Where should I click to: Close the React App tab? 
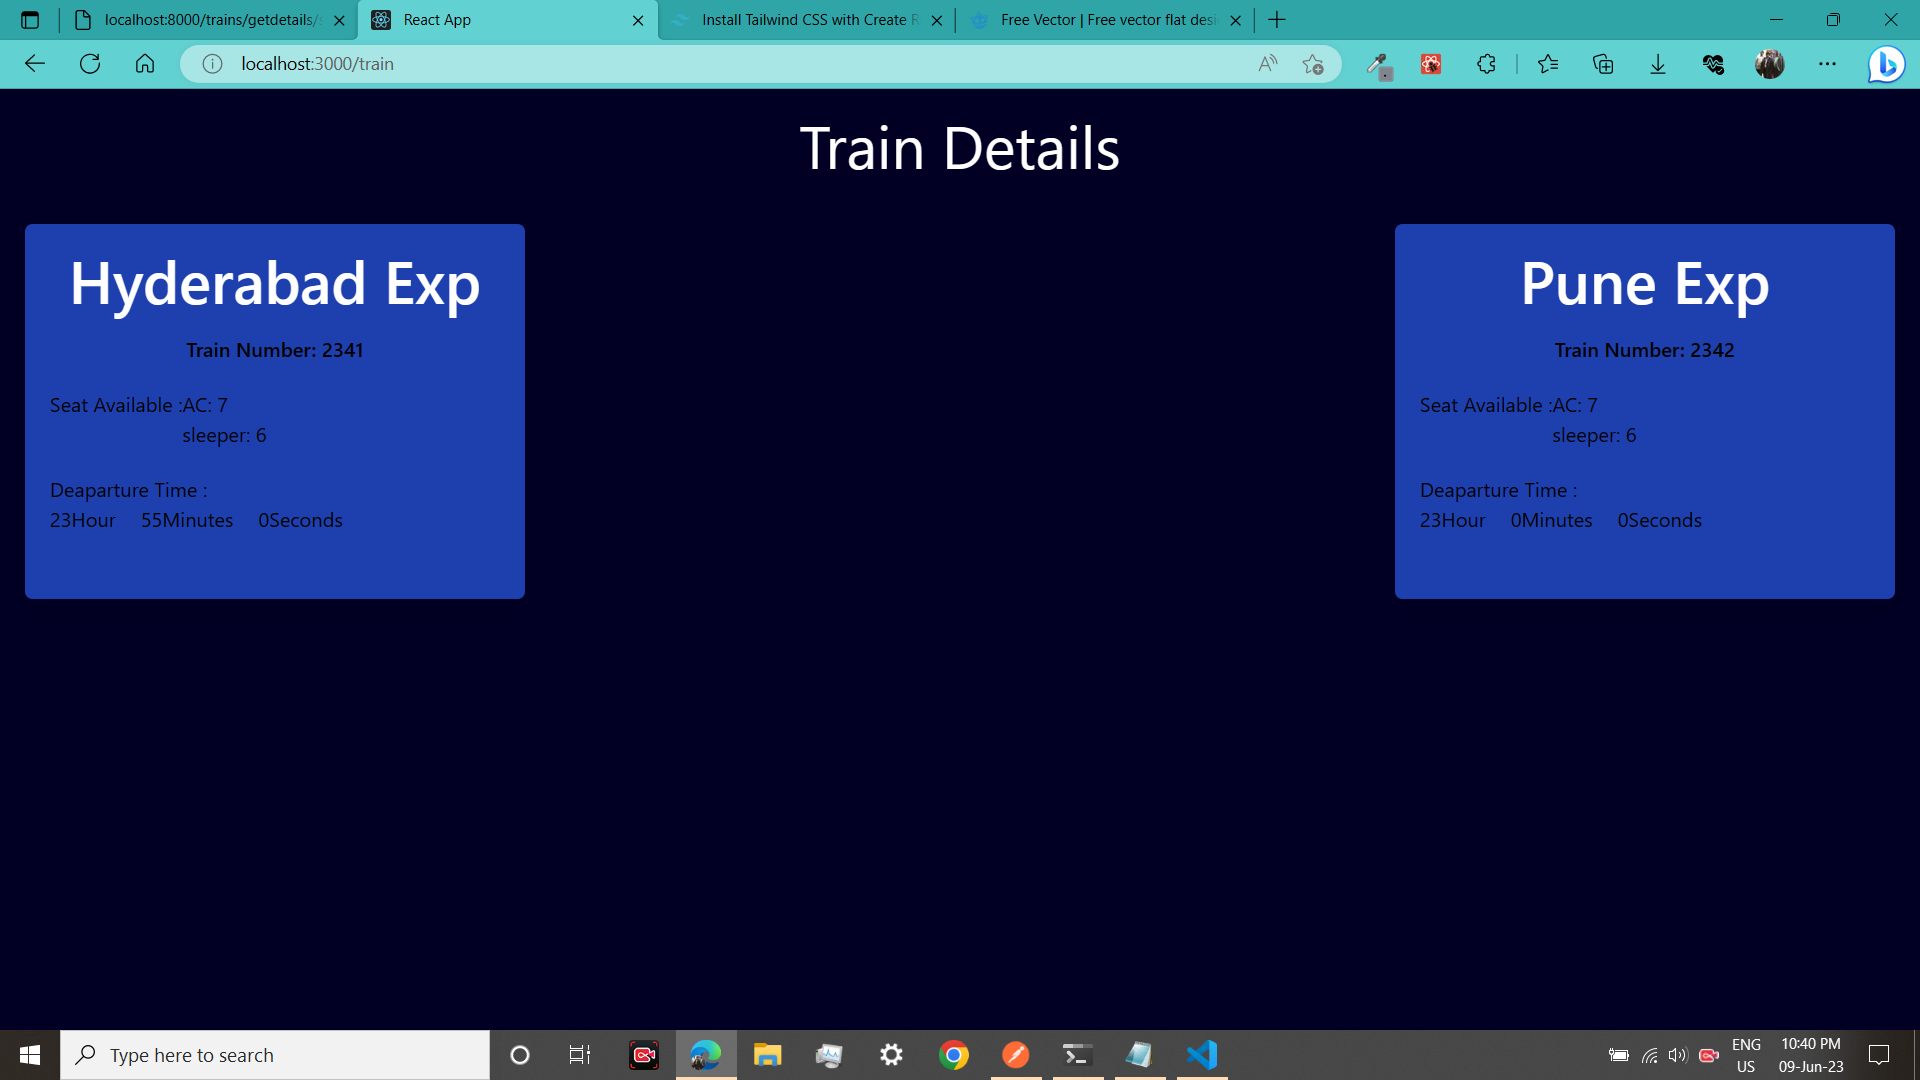click(638, 20)
